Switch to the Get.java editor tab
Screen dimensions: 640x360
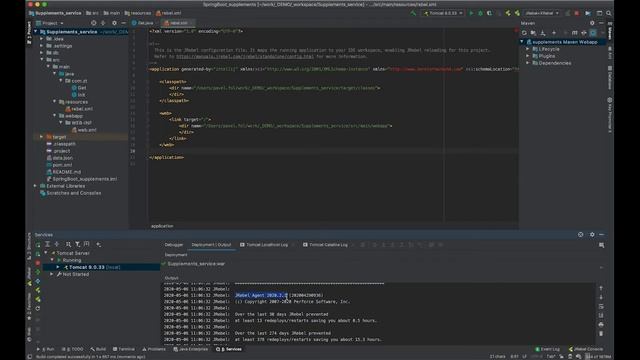[x=143, y=23]
